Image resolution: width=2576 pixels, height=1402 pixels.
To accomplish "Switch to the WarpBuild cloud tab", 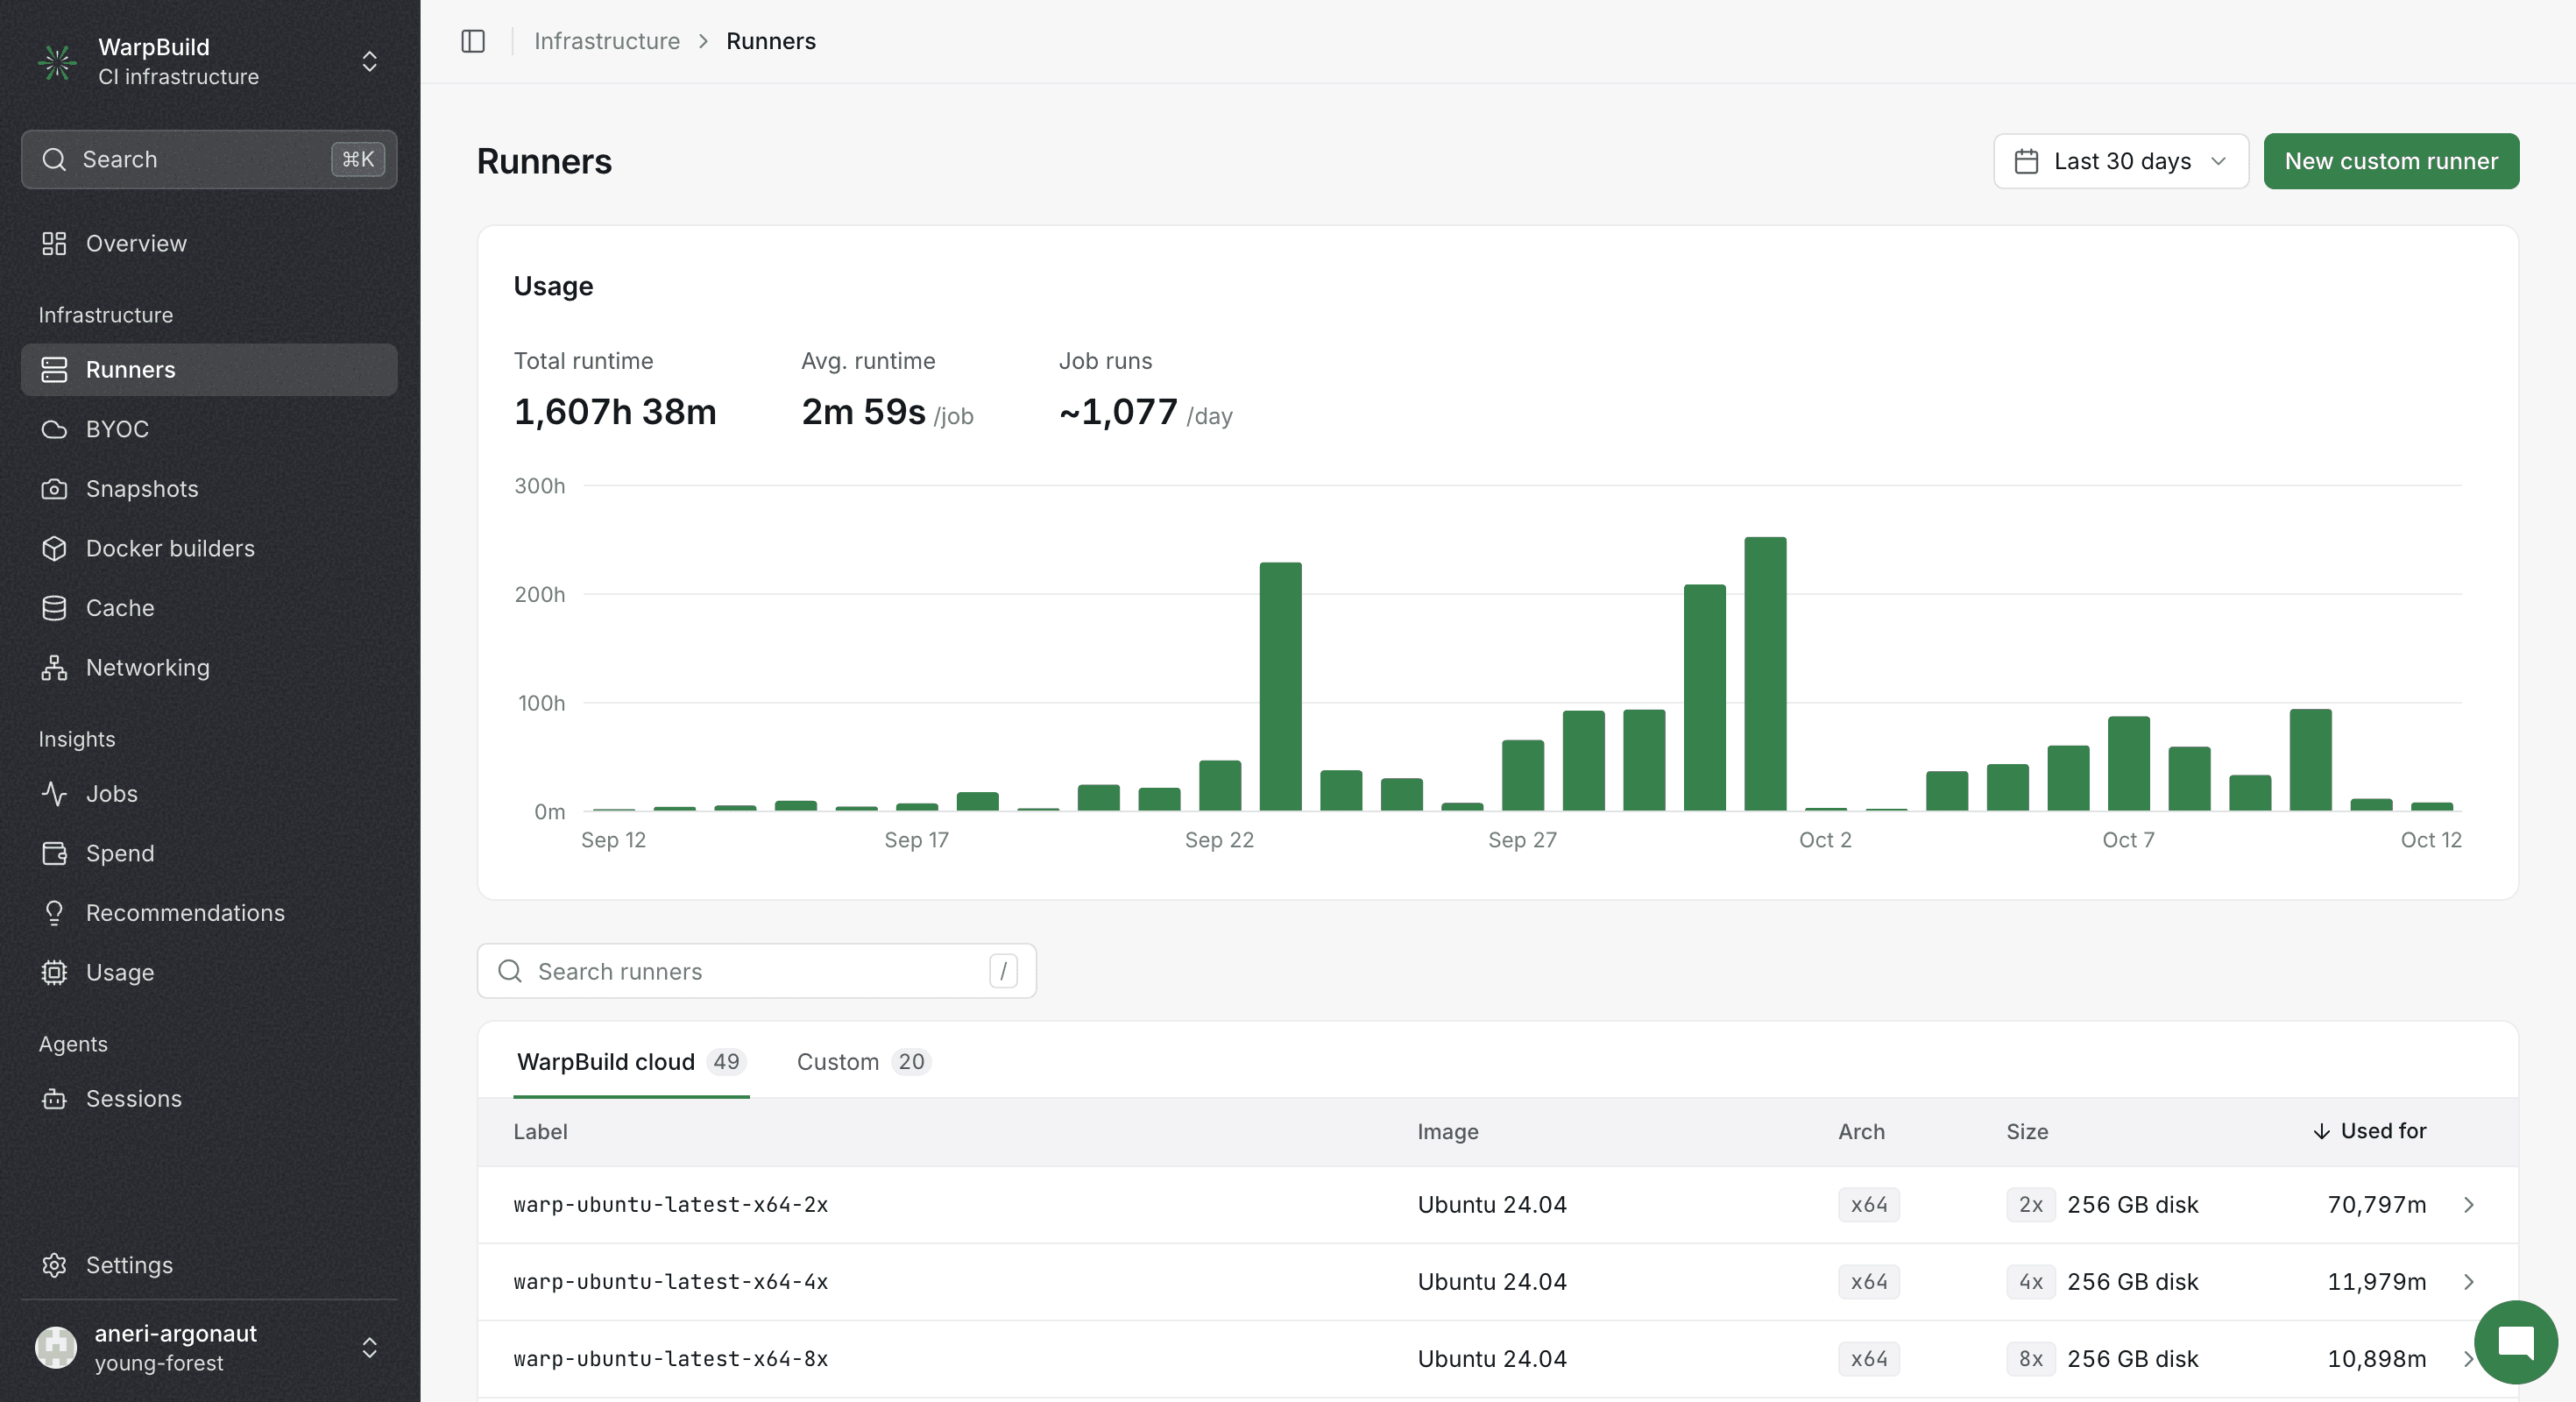I will point(631,1061).
